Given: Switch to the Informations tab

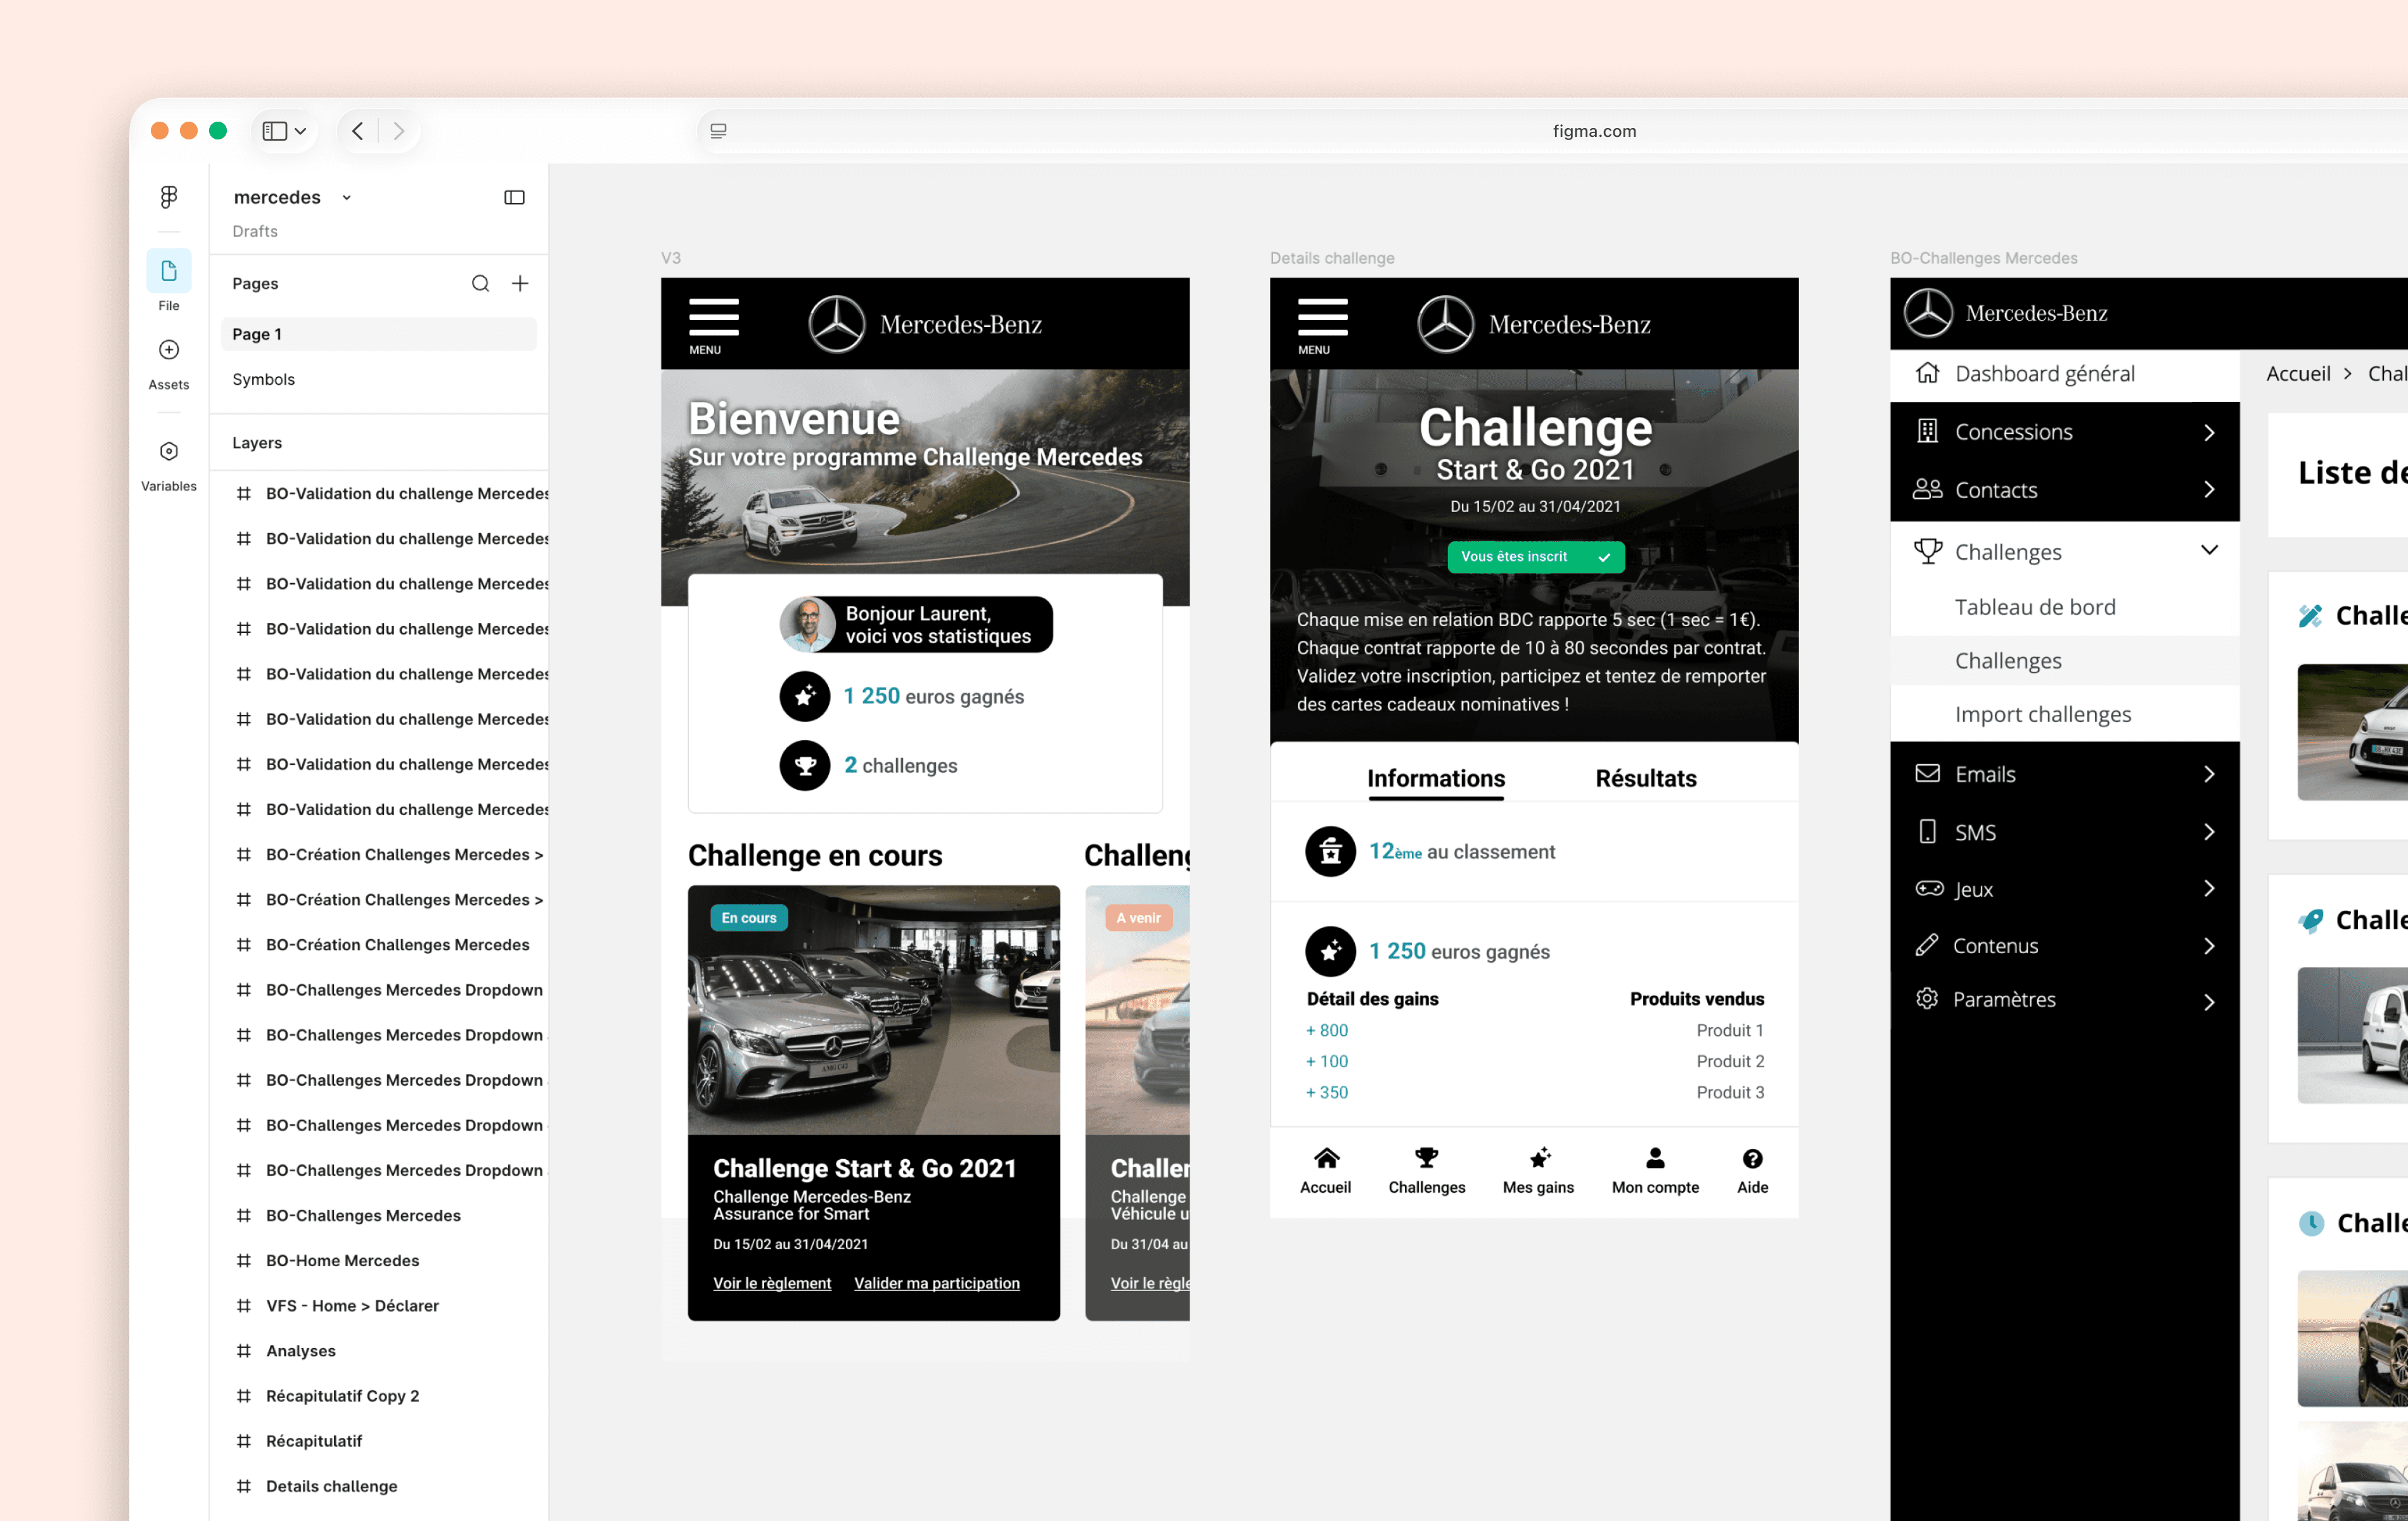Looking at the screenshot, I should (x=1436, y=779).
